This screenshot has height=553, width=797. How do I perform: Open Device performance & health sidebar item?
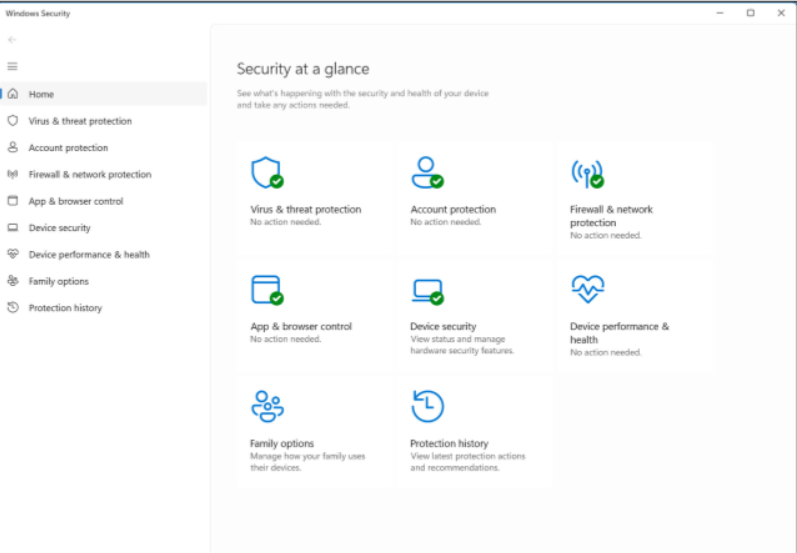point(88,255)
